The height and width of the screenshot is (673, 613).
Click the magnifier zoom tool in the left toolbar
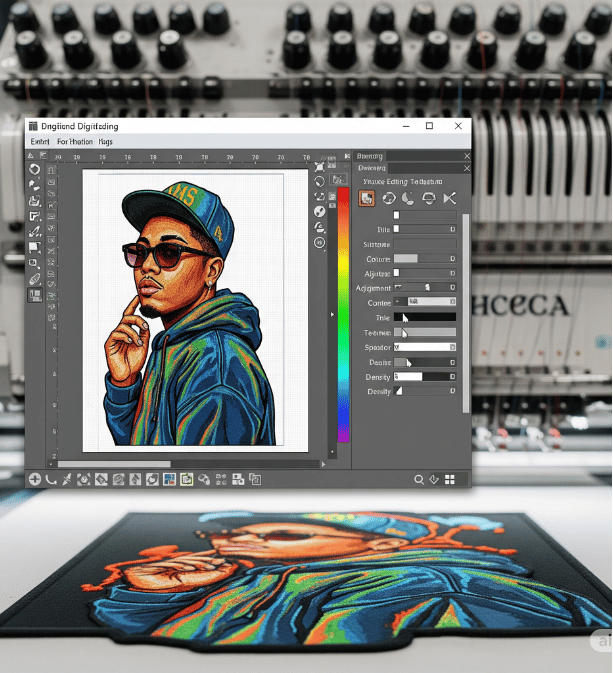(34, 262)
